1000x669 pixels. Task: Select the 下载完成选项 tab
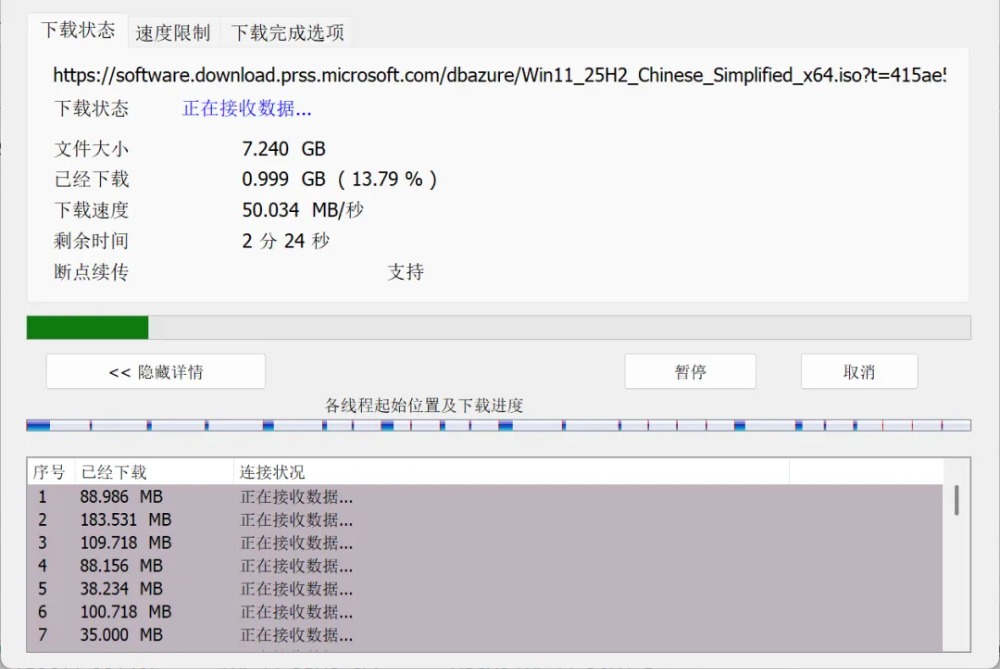click(288, 33)
